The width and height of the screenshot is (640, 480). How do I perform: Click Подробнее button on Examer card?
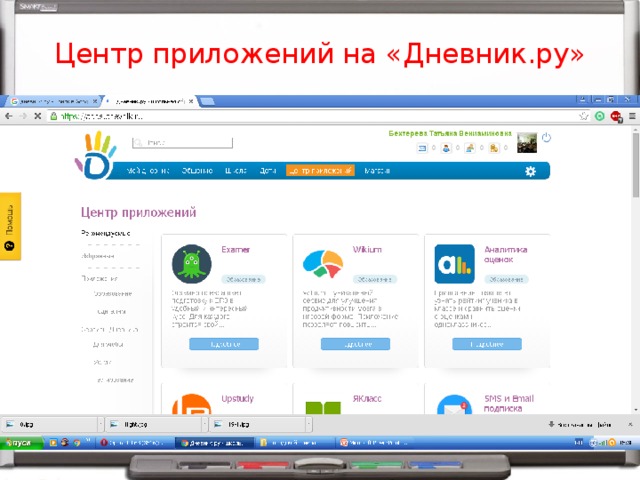(x=224, y=344)
